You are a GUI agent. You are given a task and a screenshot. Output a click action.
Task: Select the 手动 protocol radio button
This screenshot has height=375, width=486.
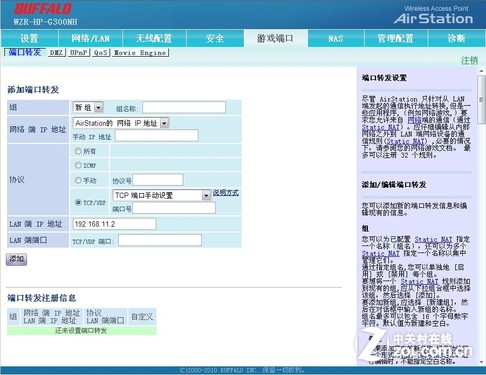coord(78,180)
